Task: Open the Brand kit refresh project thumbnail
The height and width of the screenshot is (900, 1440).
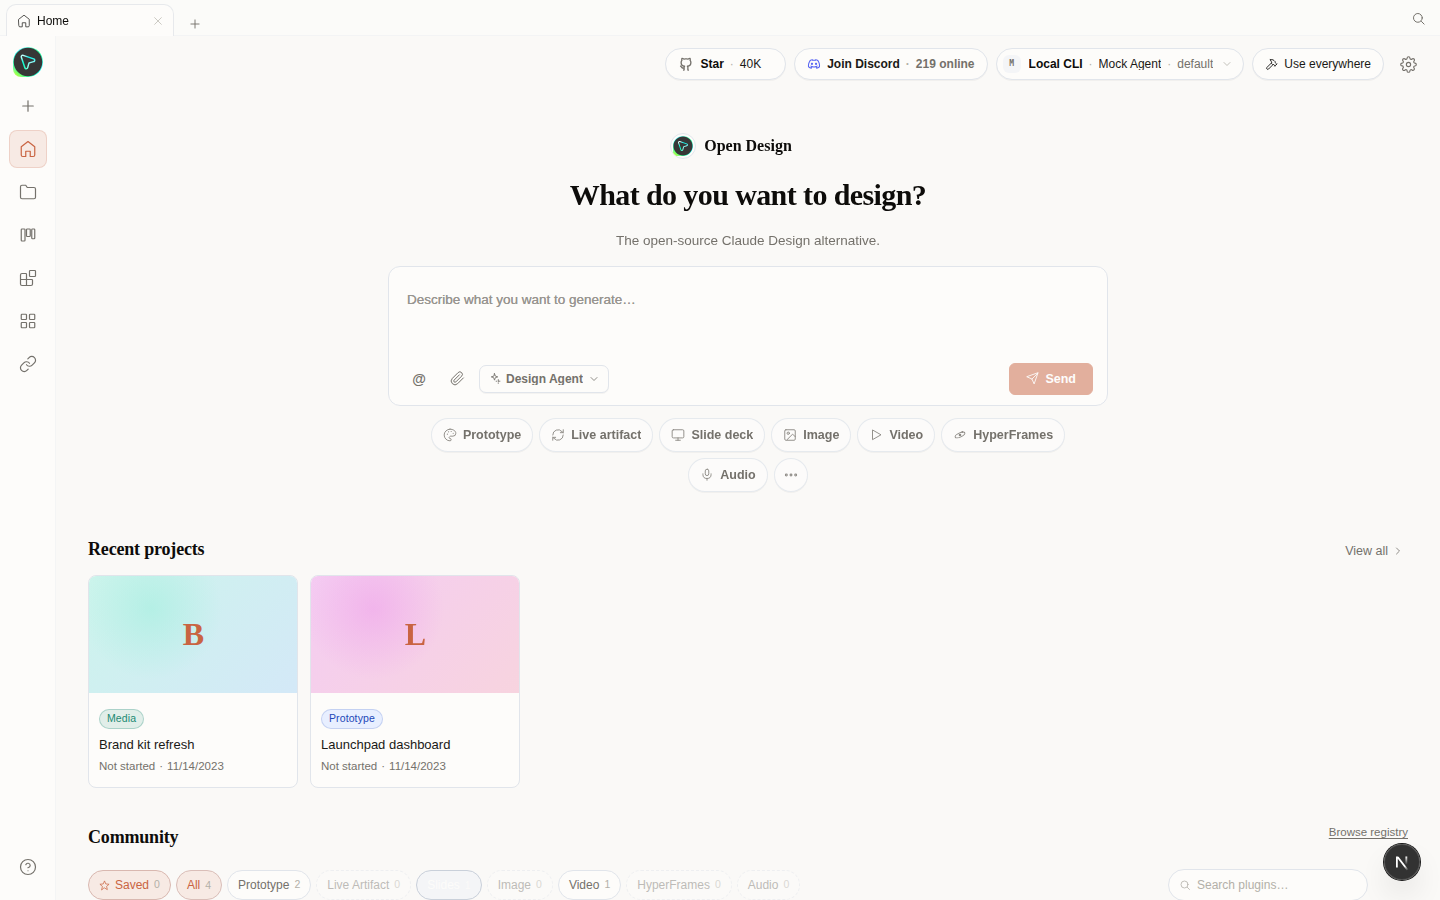Action: pyautogui.click(x=193, y=634)
